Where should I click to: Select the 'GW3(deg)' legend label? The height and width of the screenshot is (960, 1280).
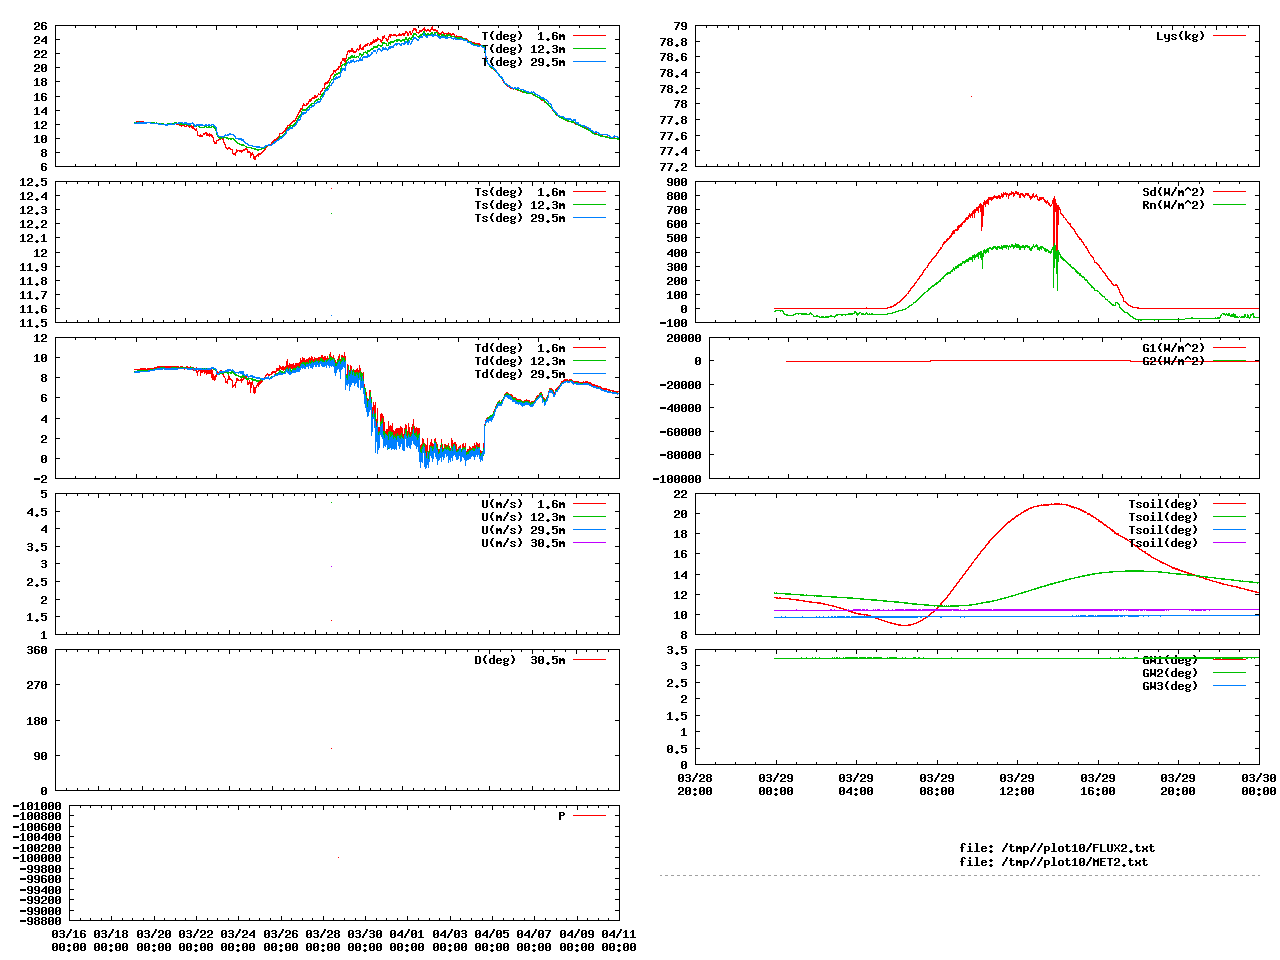pos(1170,686)
